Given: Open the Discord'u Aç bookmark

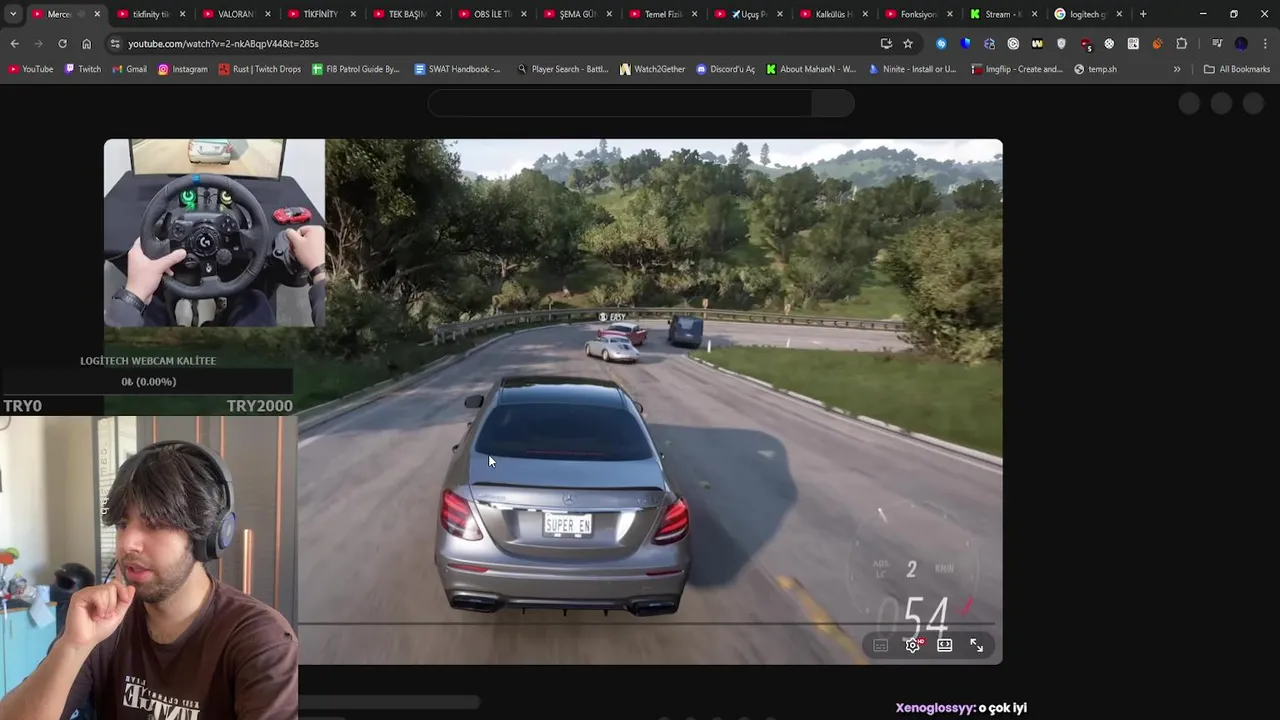Looking at the screenshot, I should click(x=726, y=69).
